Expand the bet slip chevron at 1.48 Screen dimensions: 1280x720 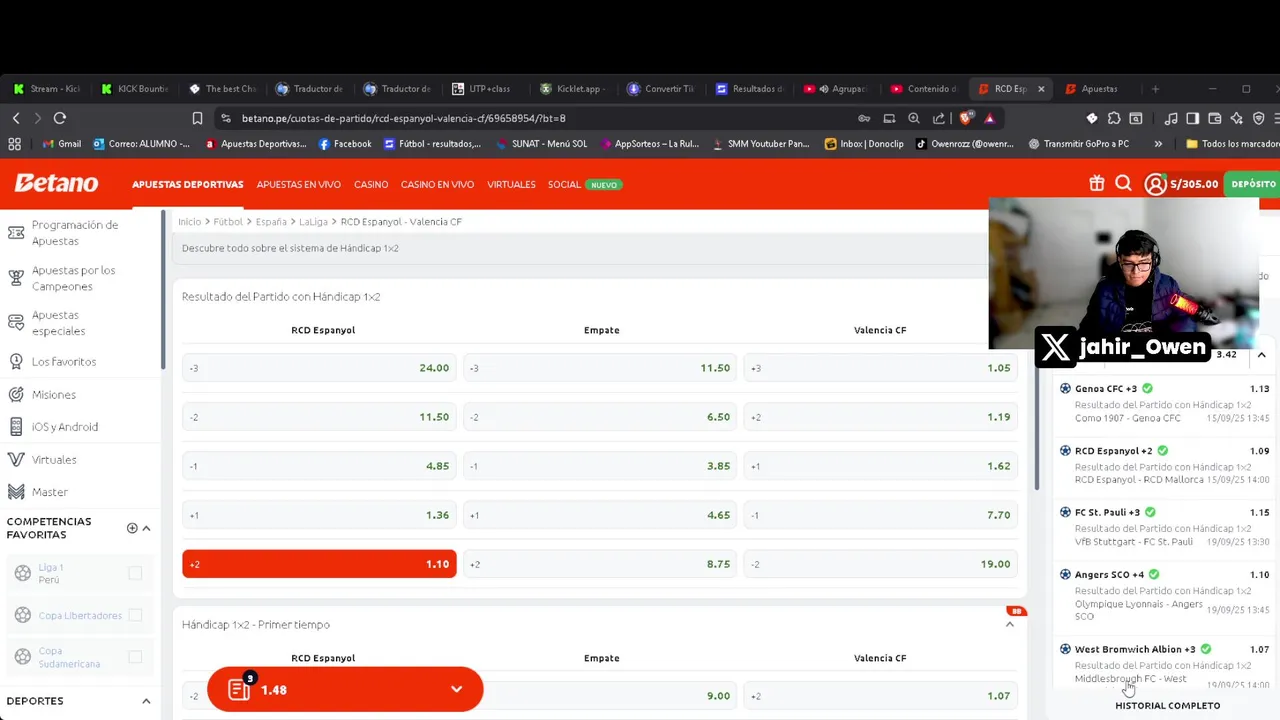[x=456, y=690]
